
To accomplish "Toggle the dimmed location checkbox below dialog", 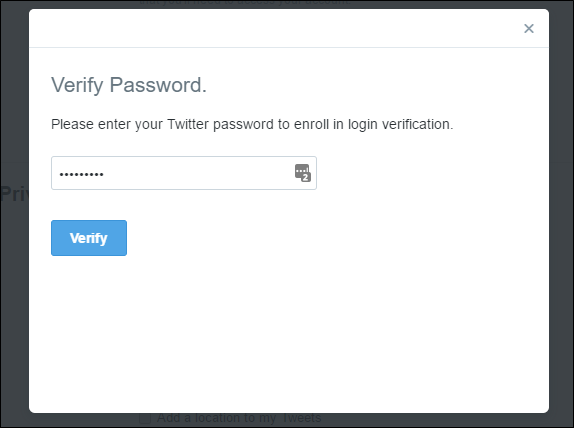I will click(145, 418).
